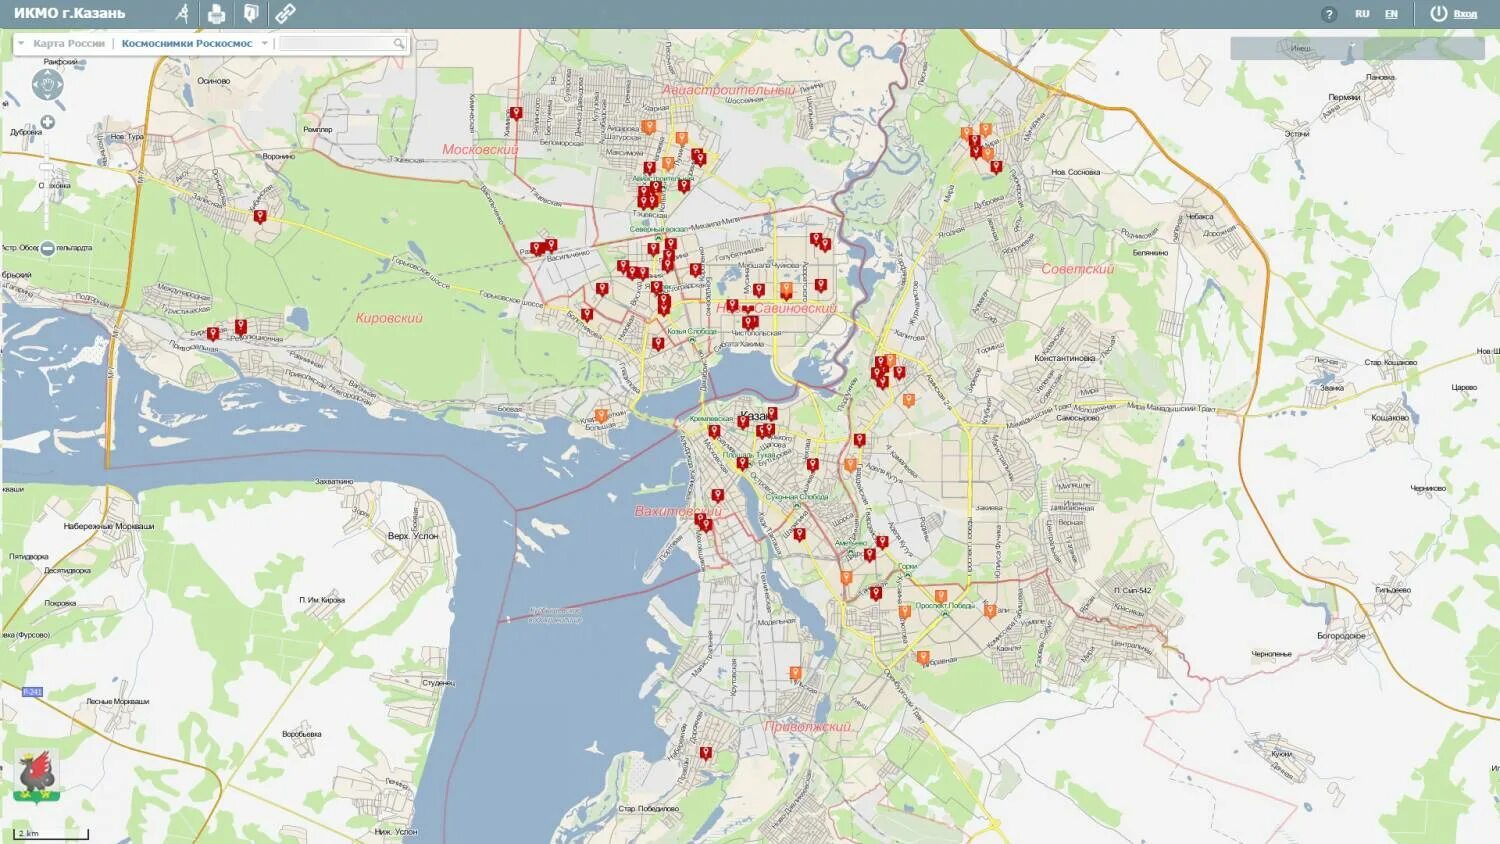1500x844 pixels.
Task: Switch to Карта России layer tab
Action: [69, 43]
